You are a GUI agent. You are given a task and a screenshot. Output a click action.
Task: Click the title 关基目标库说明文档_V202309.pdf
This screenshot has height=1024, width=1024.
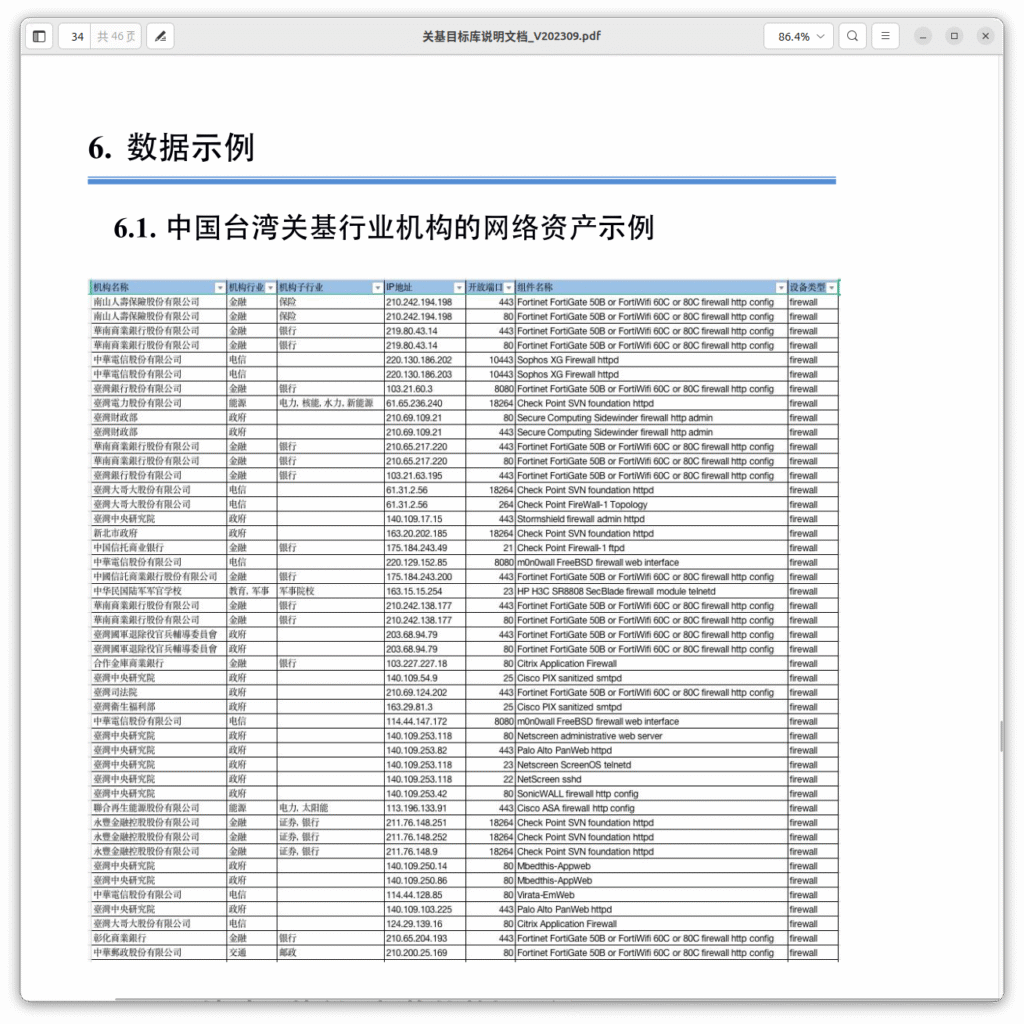pyautogui.click(x=511, y=37)
